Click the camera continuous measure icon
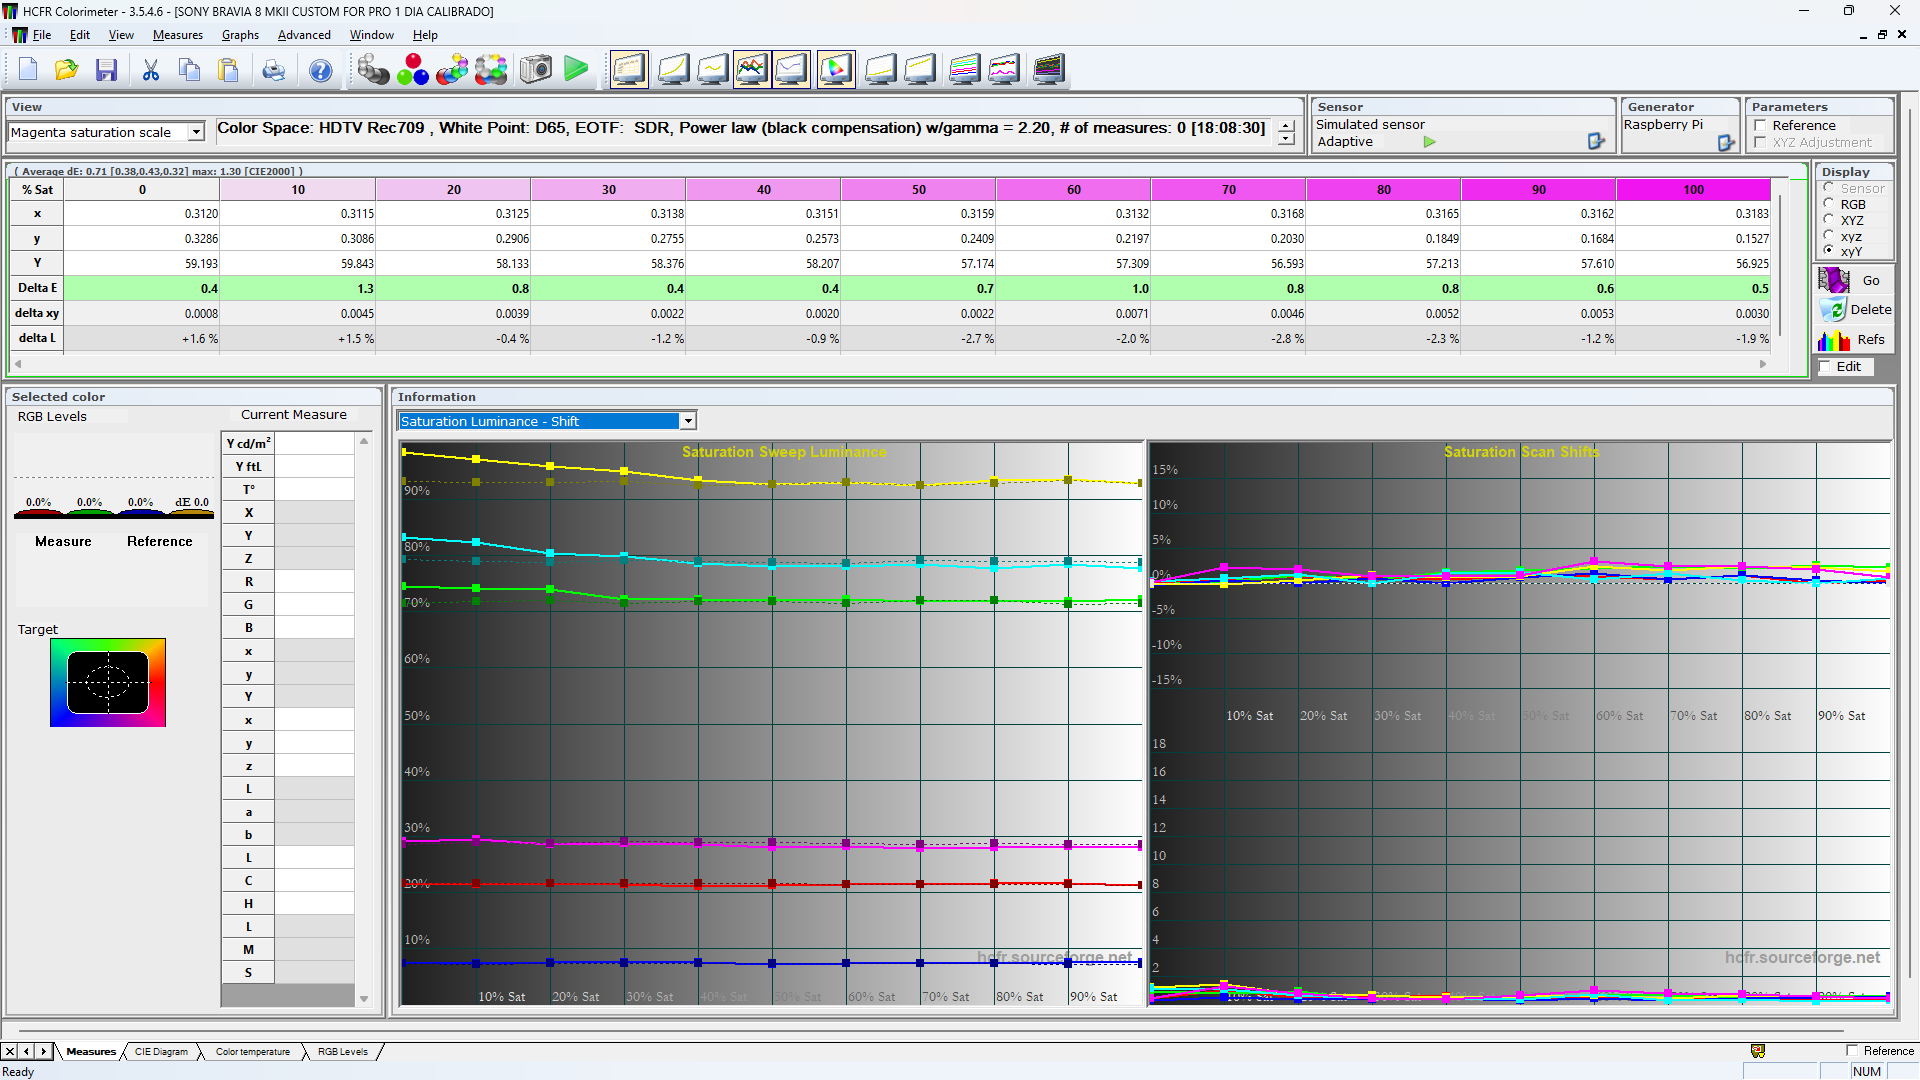This screenshot has width=1920, height=1080. point(536,70)
